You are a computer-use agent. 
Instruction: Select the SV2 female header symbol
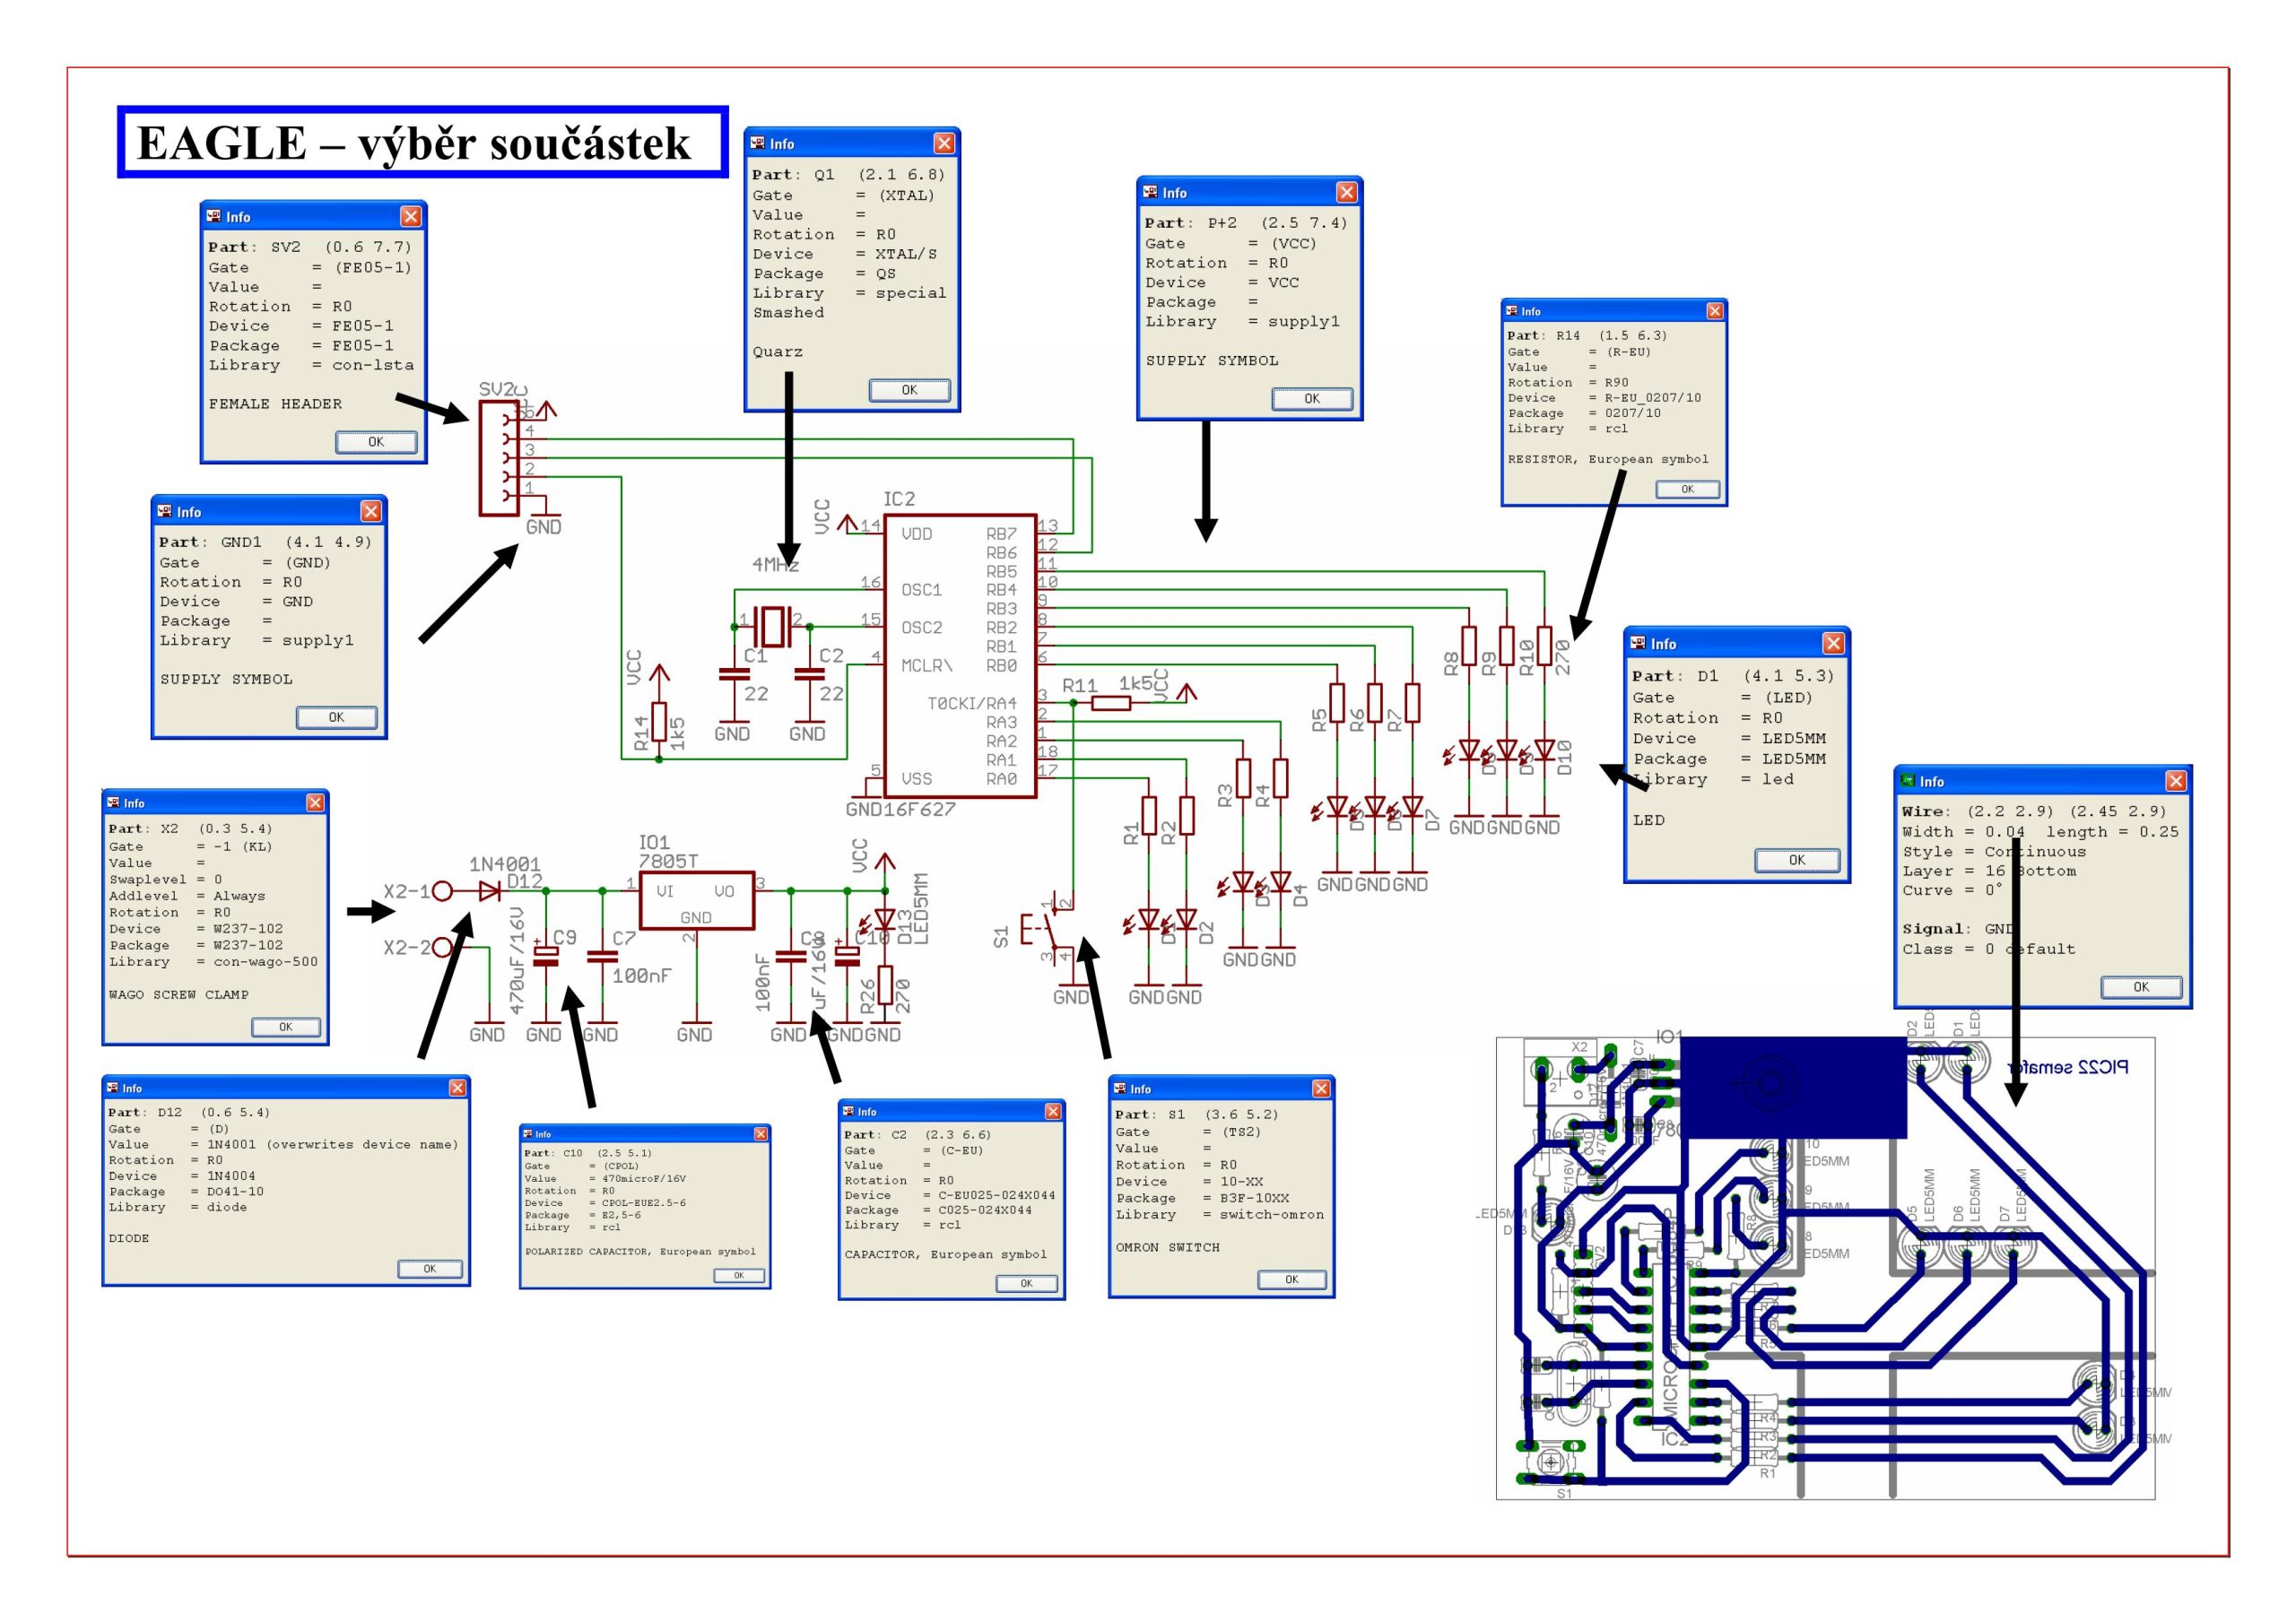click(498, 458)
